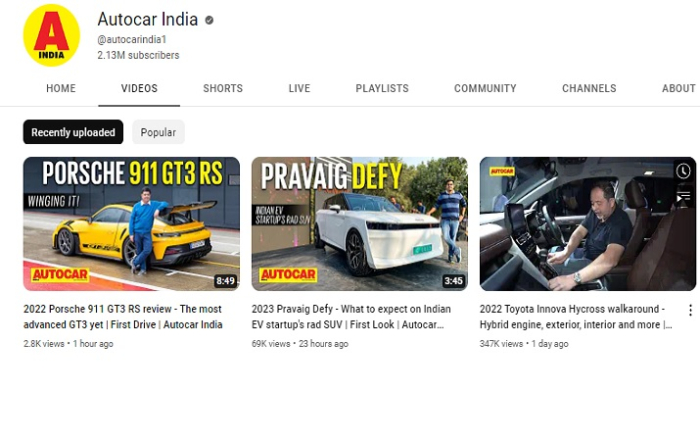
Task: Click the '347K views • 1 day ago' text
Action: pyautogui.click(x=524, y=344)
